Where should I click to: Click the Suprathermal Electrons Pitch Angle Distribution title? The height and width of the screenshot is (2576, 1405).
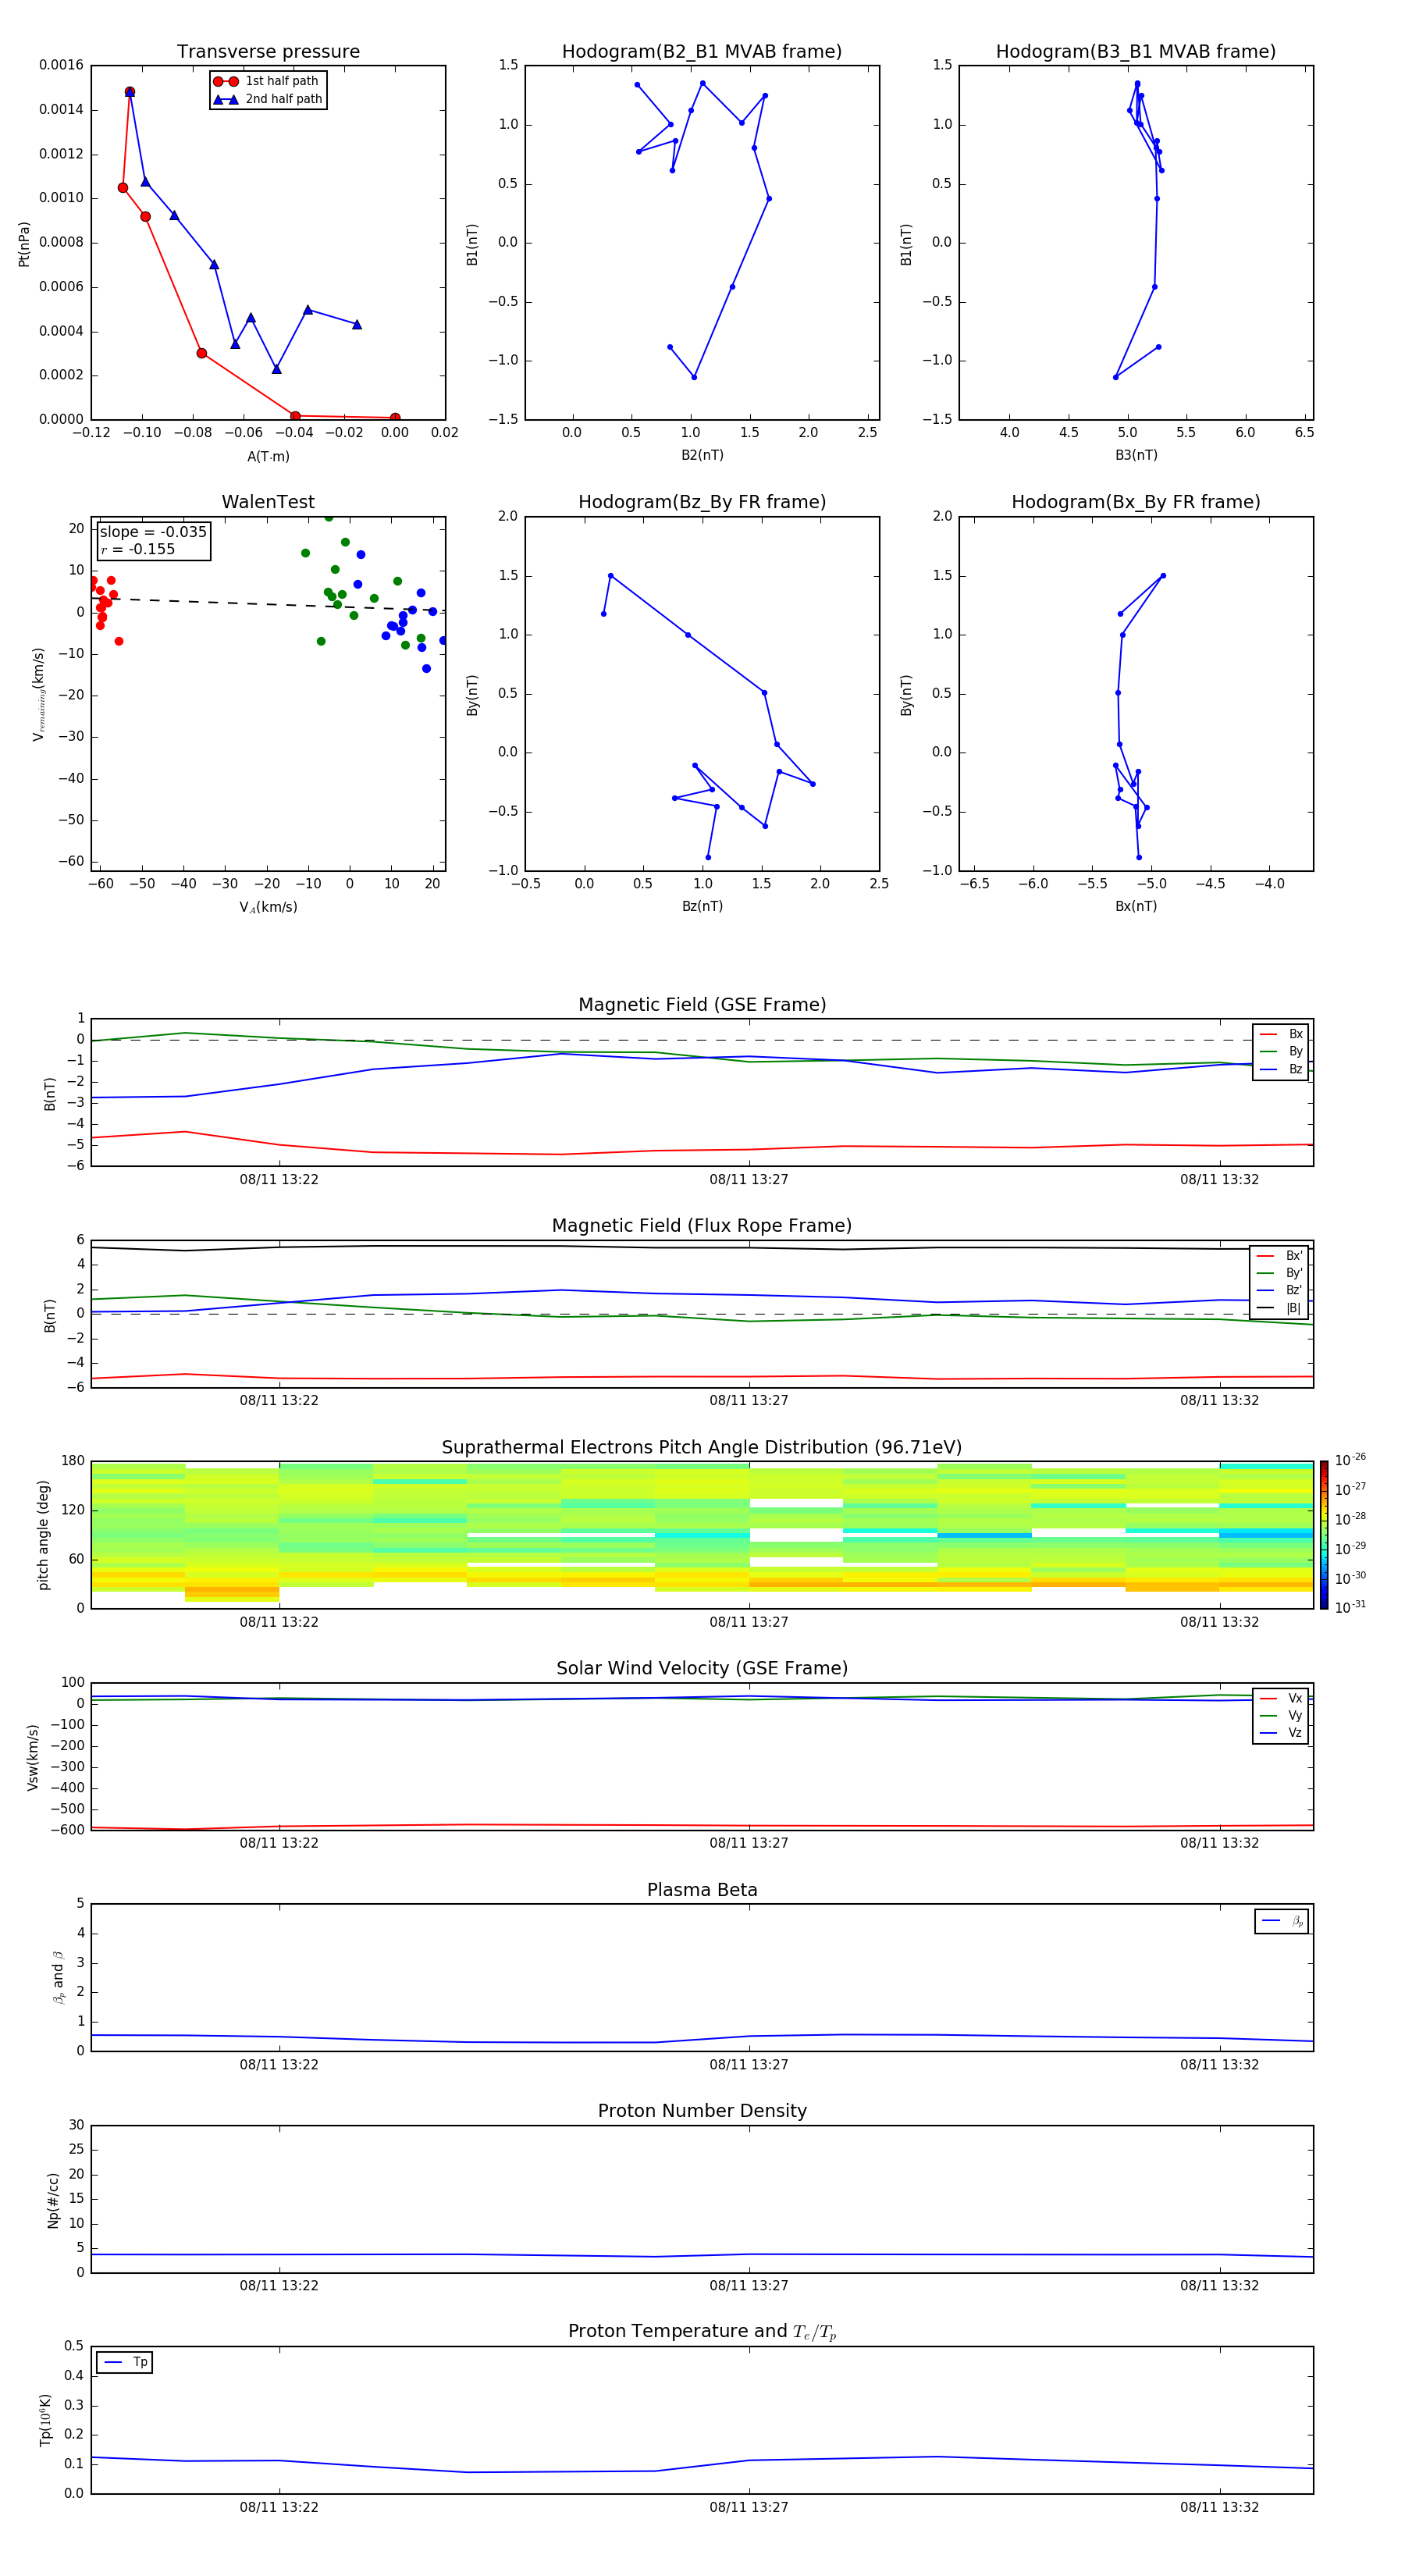(701, 1447)
